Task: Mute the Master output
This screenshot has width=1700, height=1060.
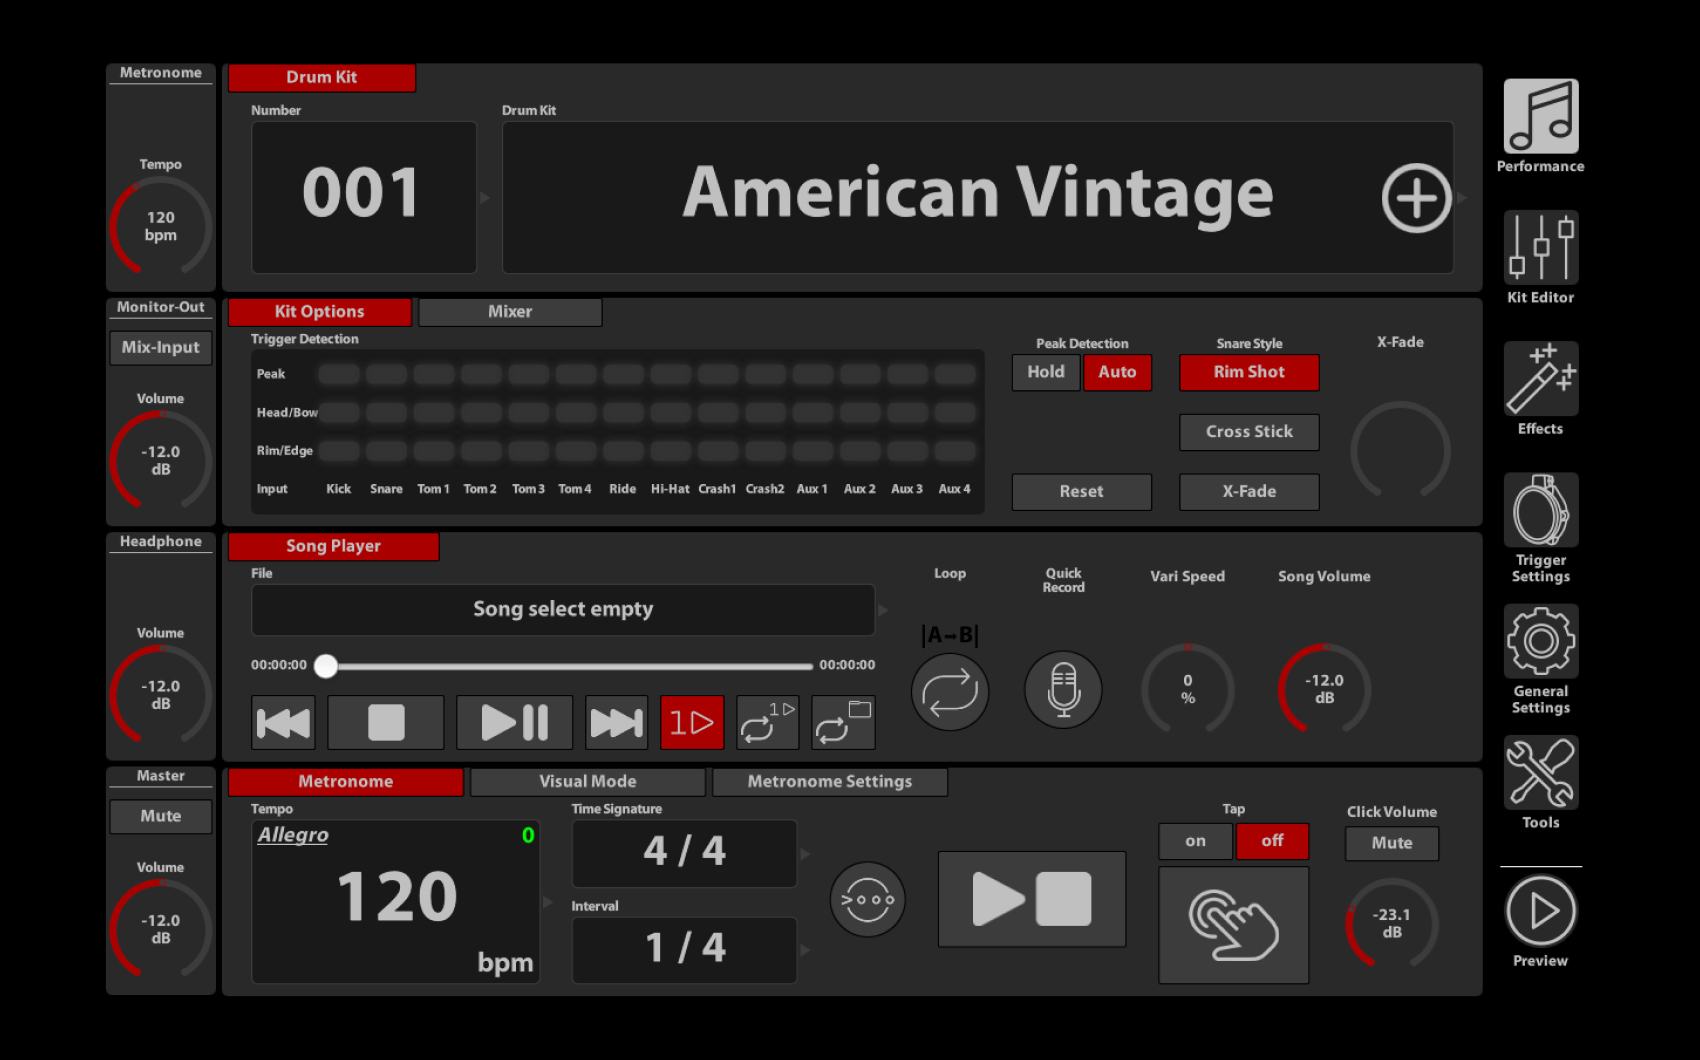Action: pyautogui.click(x=160, y=816)
